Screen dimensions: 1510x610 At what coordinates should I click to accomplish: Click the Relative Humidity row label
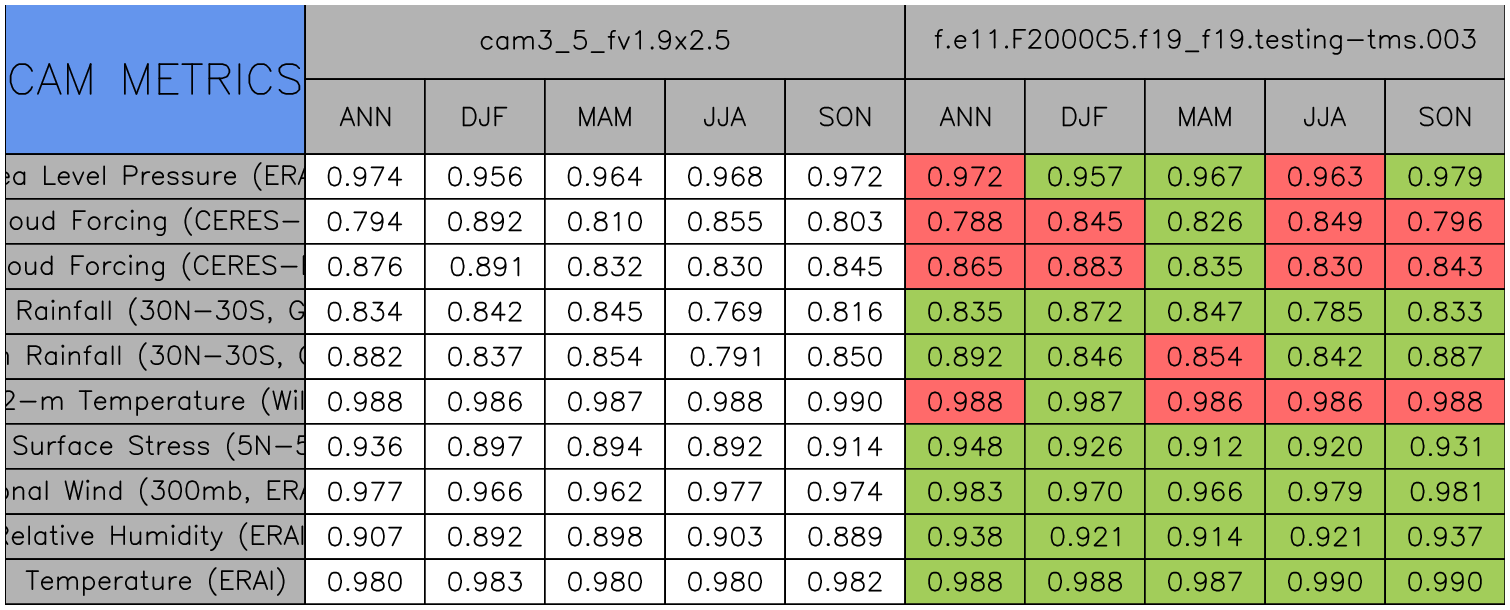(155, 537)
